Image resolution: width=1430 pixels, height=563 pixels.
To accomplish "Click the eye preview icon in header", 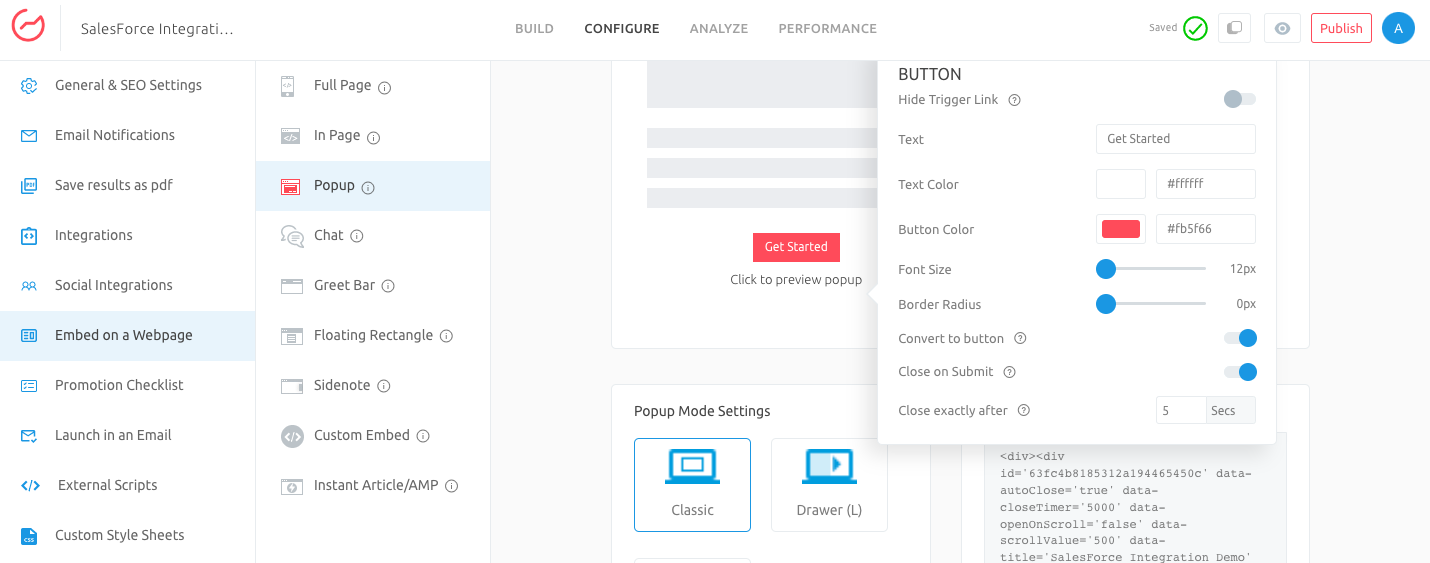I will [1282, 28].
